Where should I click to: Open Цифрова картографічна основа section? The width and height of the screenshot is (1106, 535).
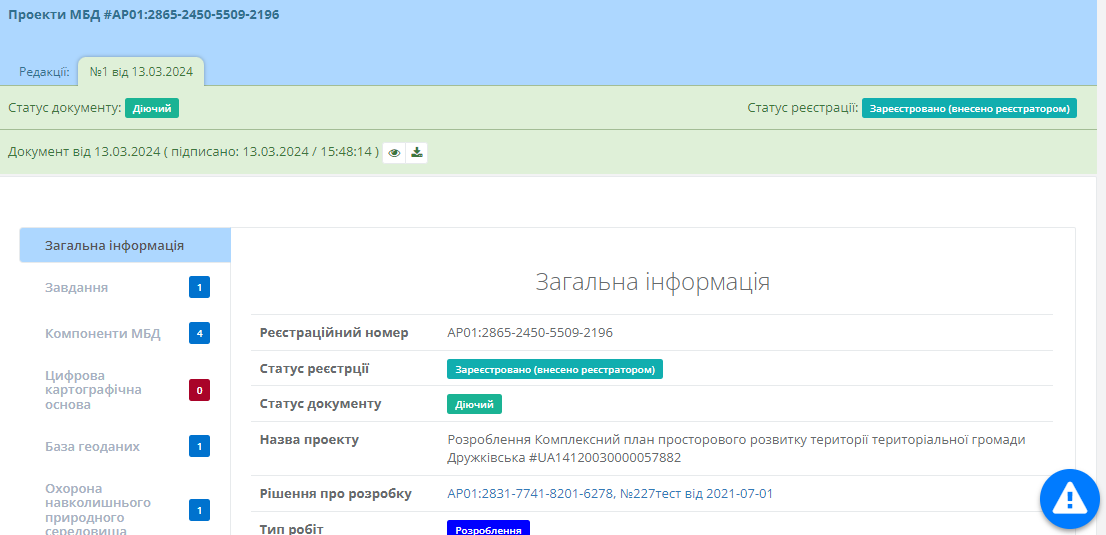[93, 390]
